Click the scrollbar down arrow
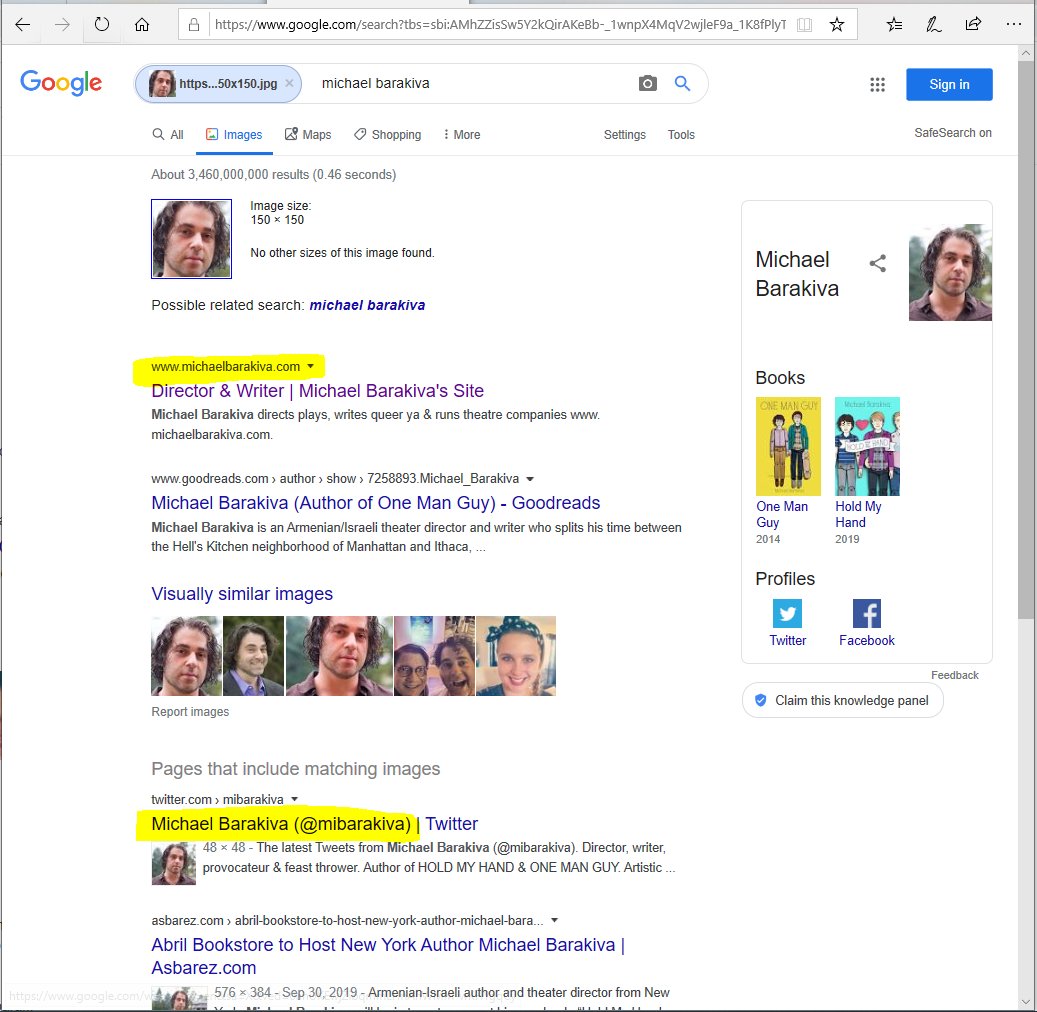This screenshot has height=1012, width=1037. point(1026,1002)
